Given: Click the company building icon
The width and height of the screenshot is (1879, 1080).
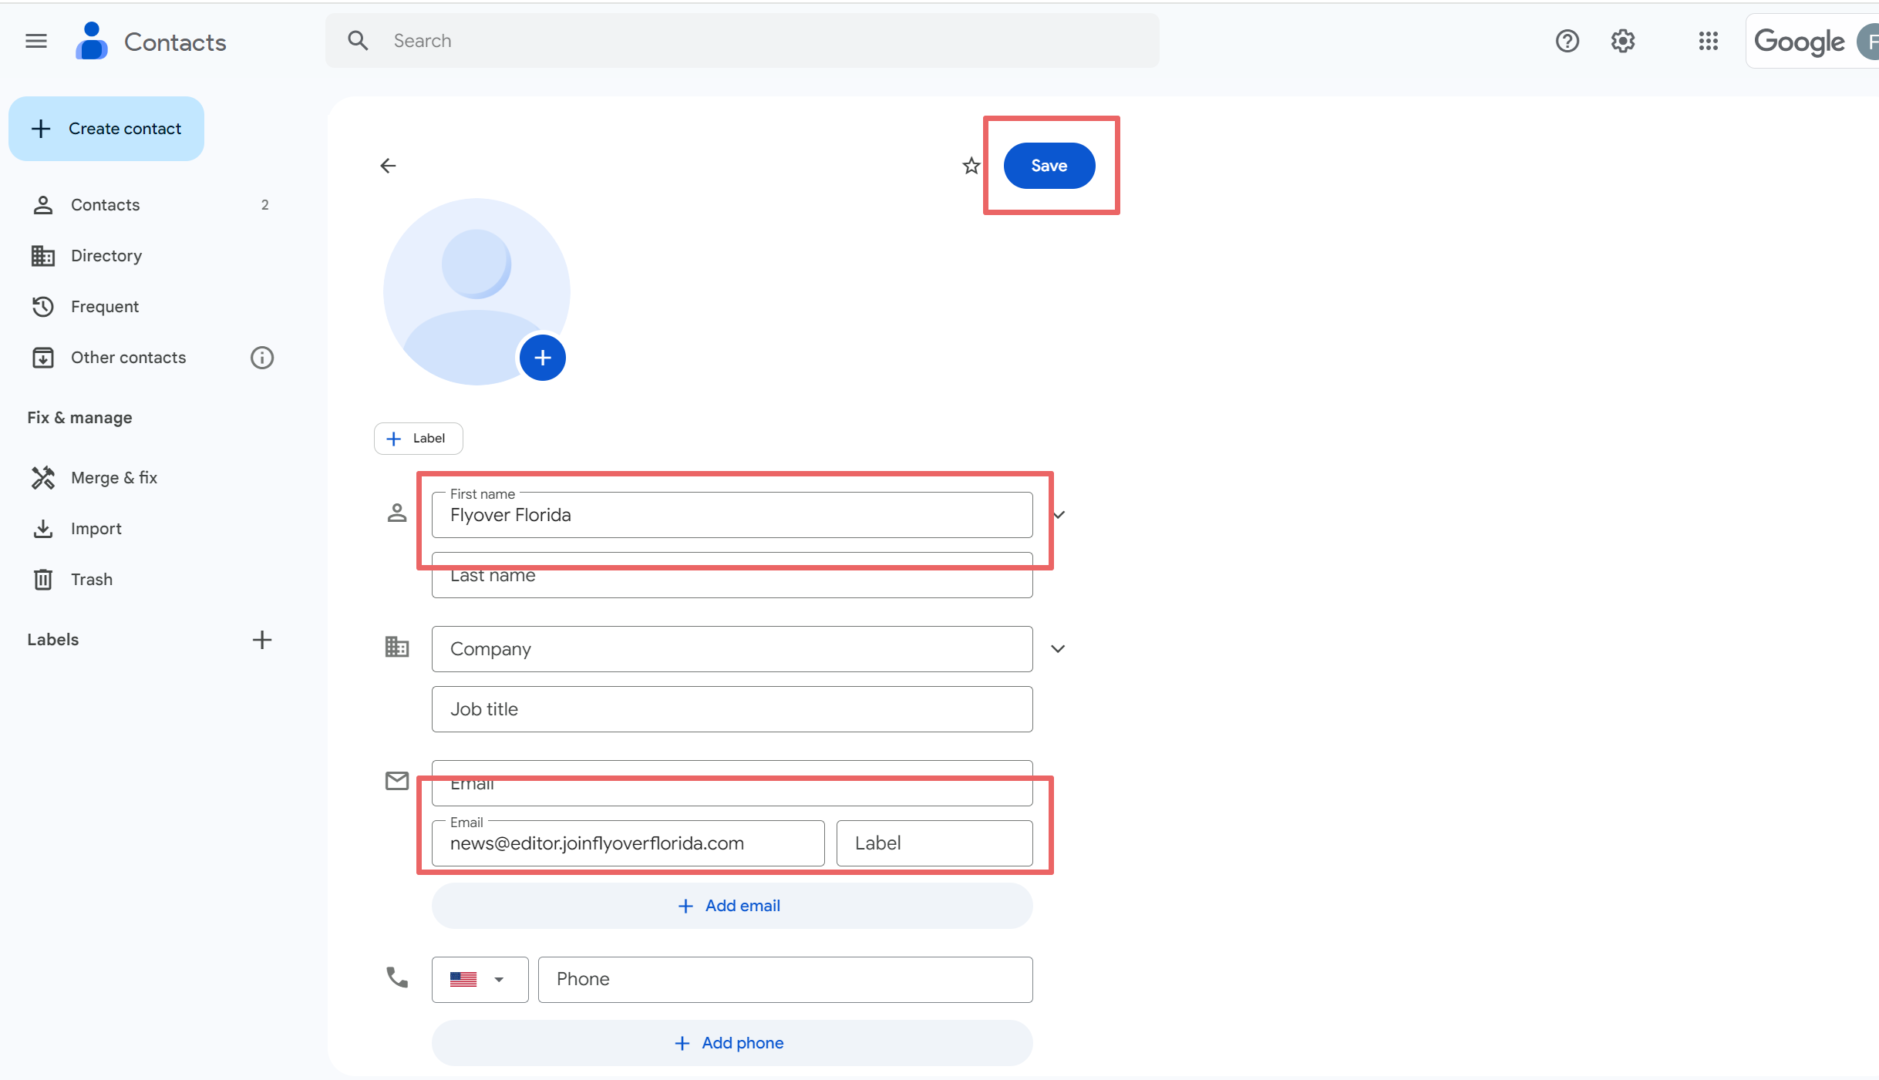Looking at the screenshot, I should (397, 648).
